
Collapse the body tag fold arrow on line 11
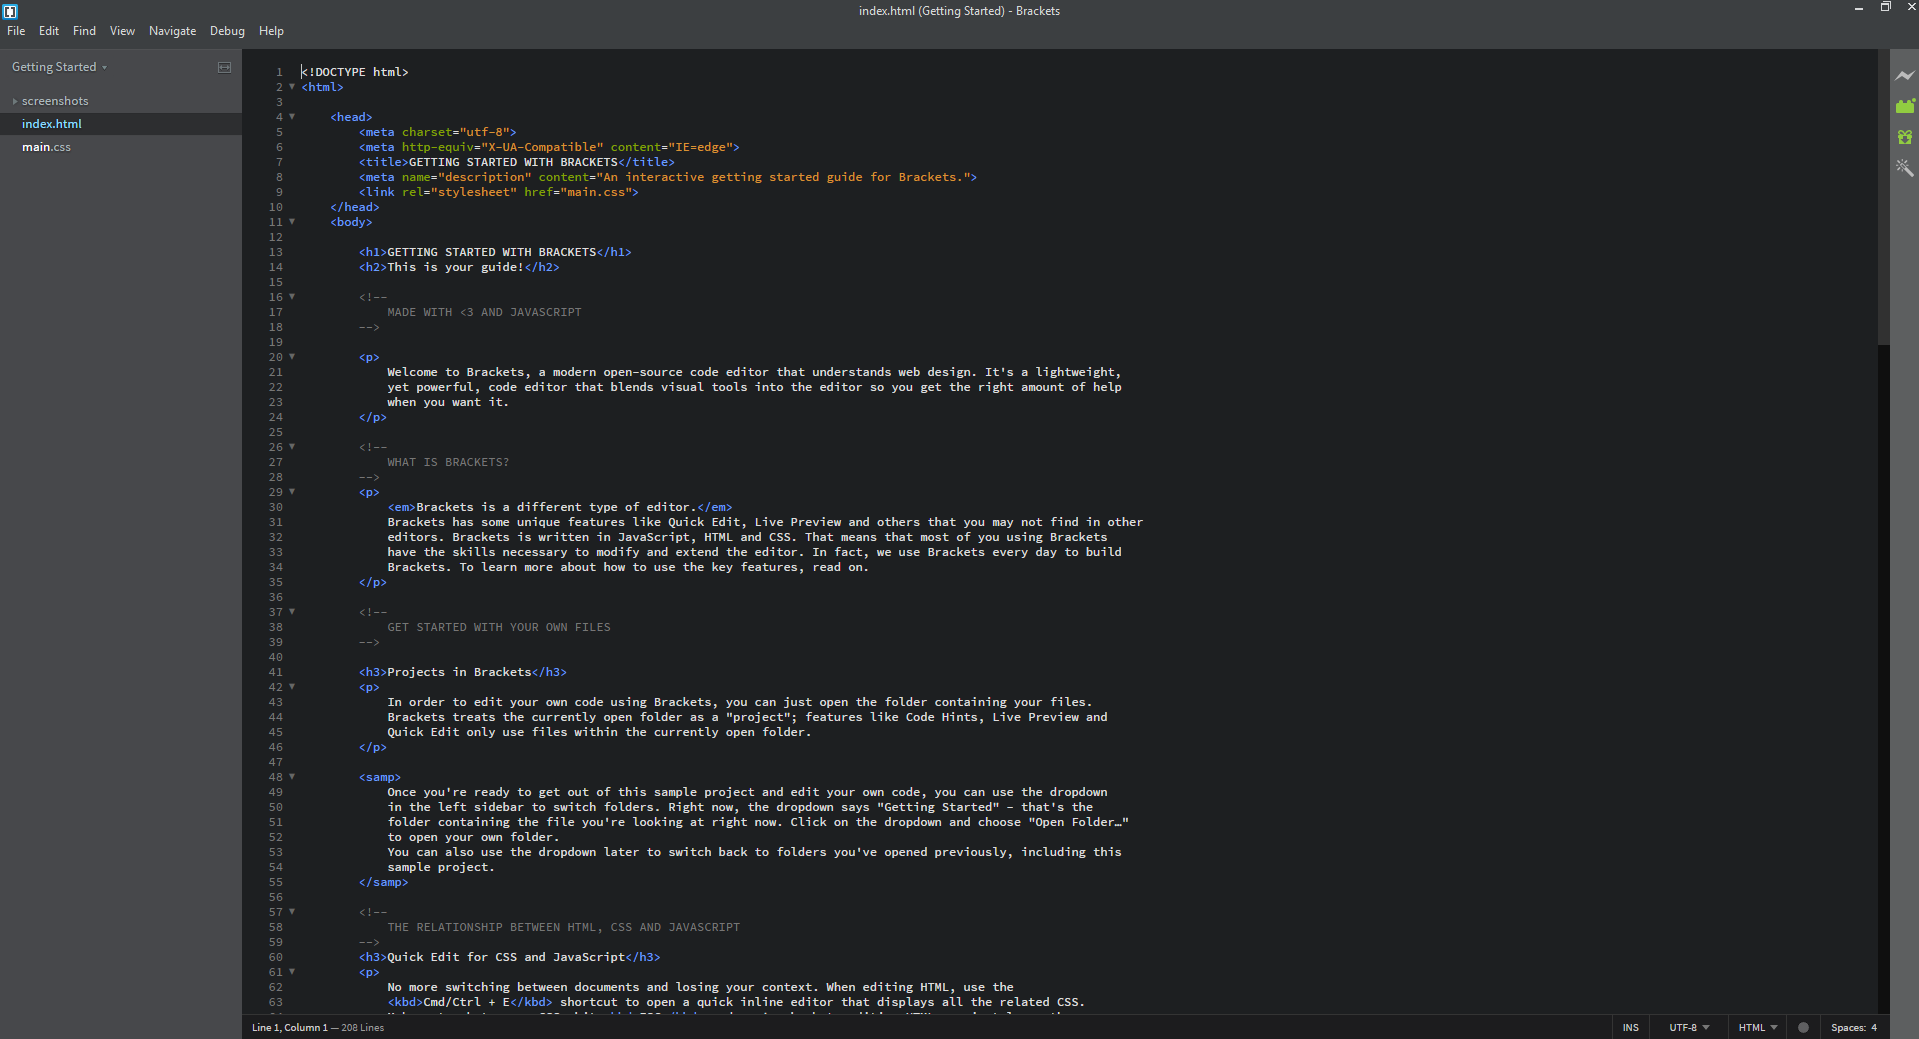[292, 222]
